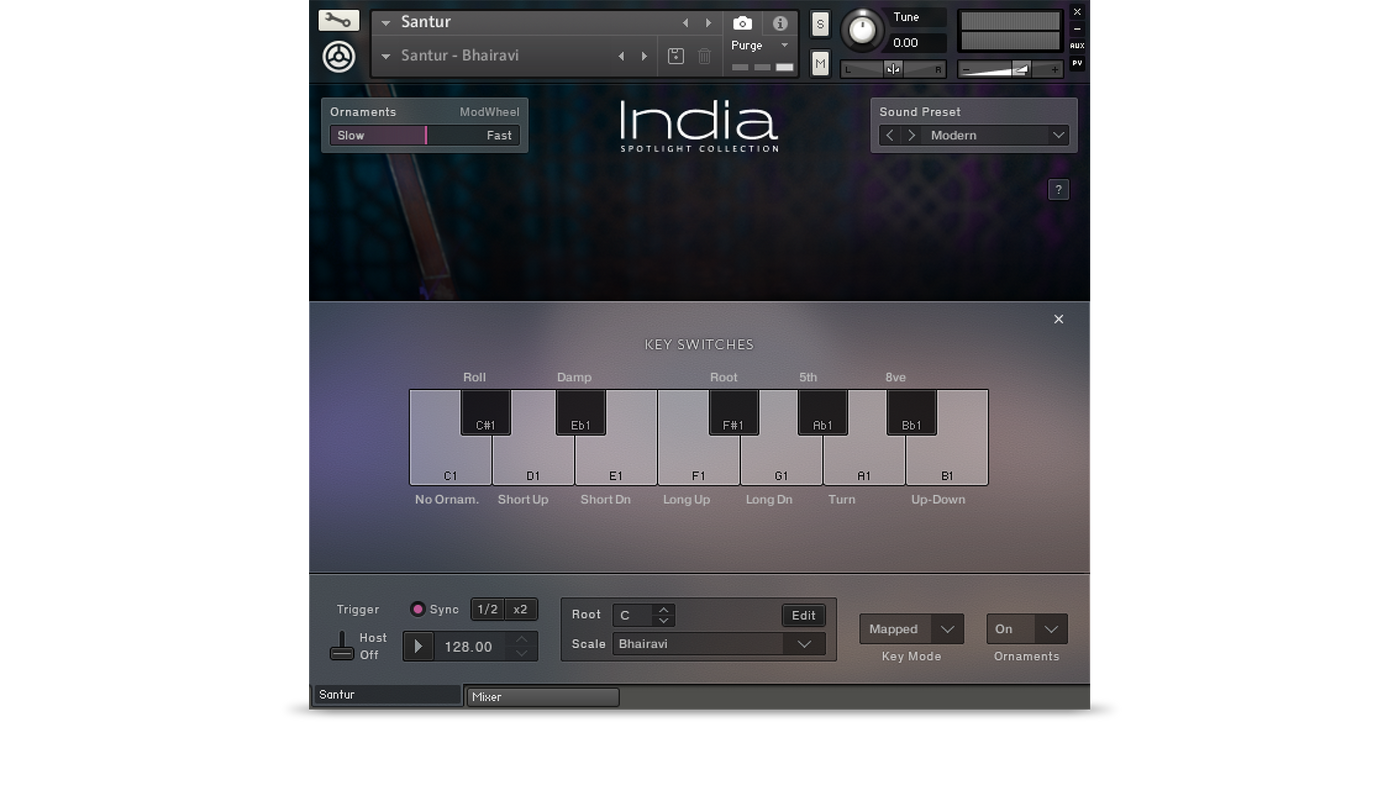The height and width of the screenshot is (804, 1400).
Task: Minimize the instrument header view
Action: [x=1077, y=29]
